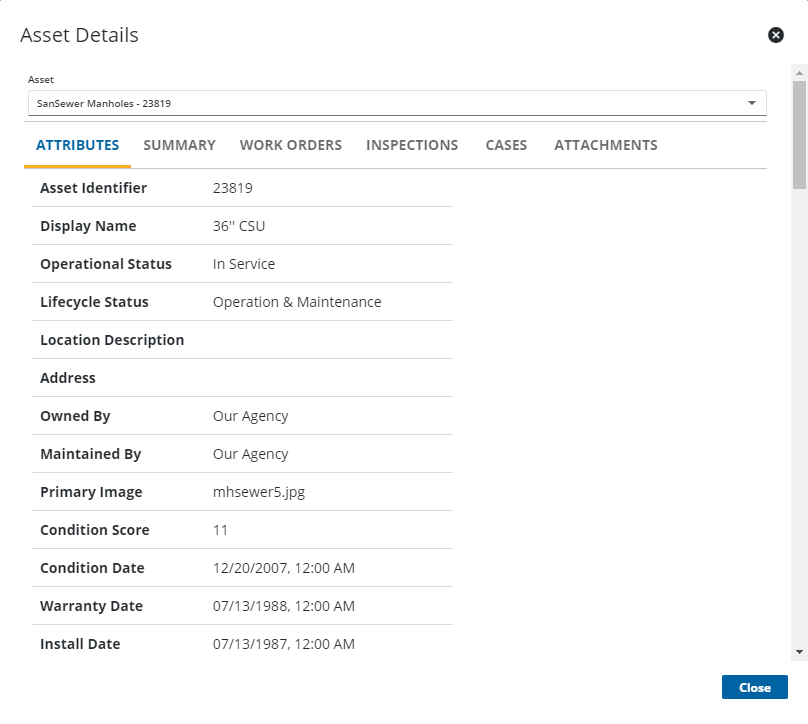This screenshot has width=808, height=724.
Task: Click the Lifecycle Status Operation & Maintenance value
Action: click(x=297, y=302)
